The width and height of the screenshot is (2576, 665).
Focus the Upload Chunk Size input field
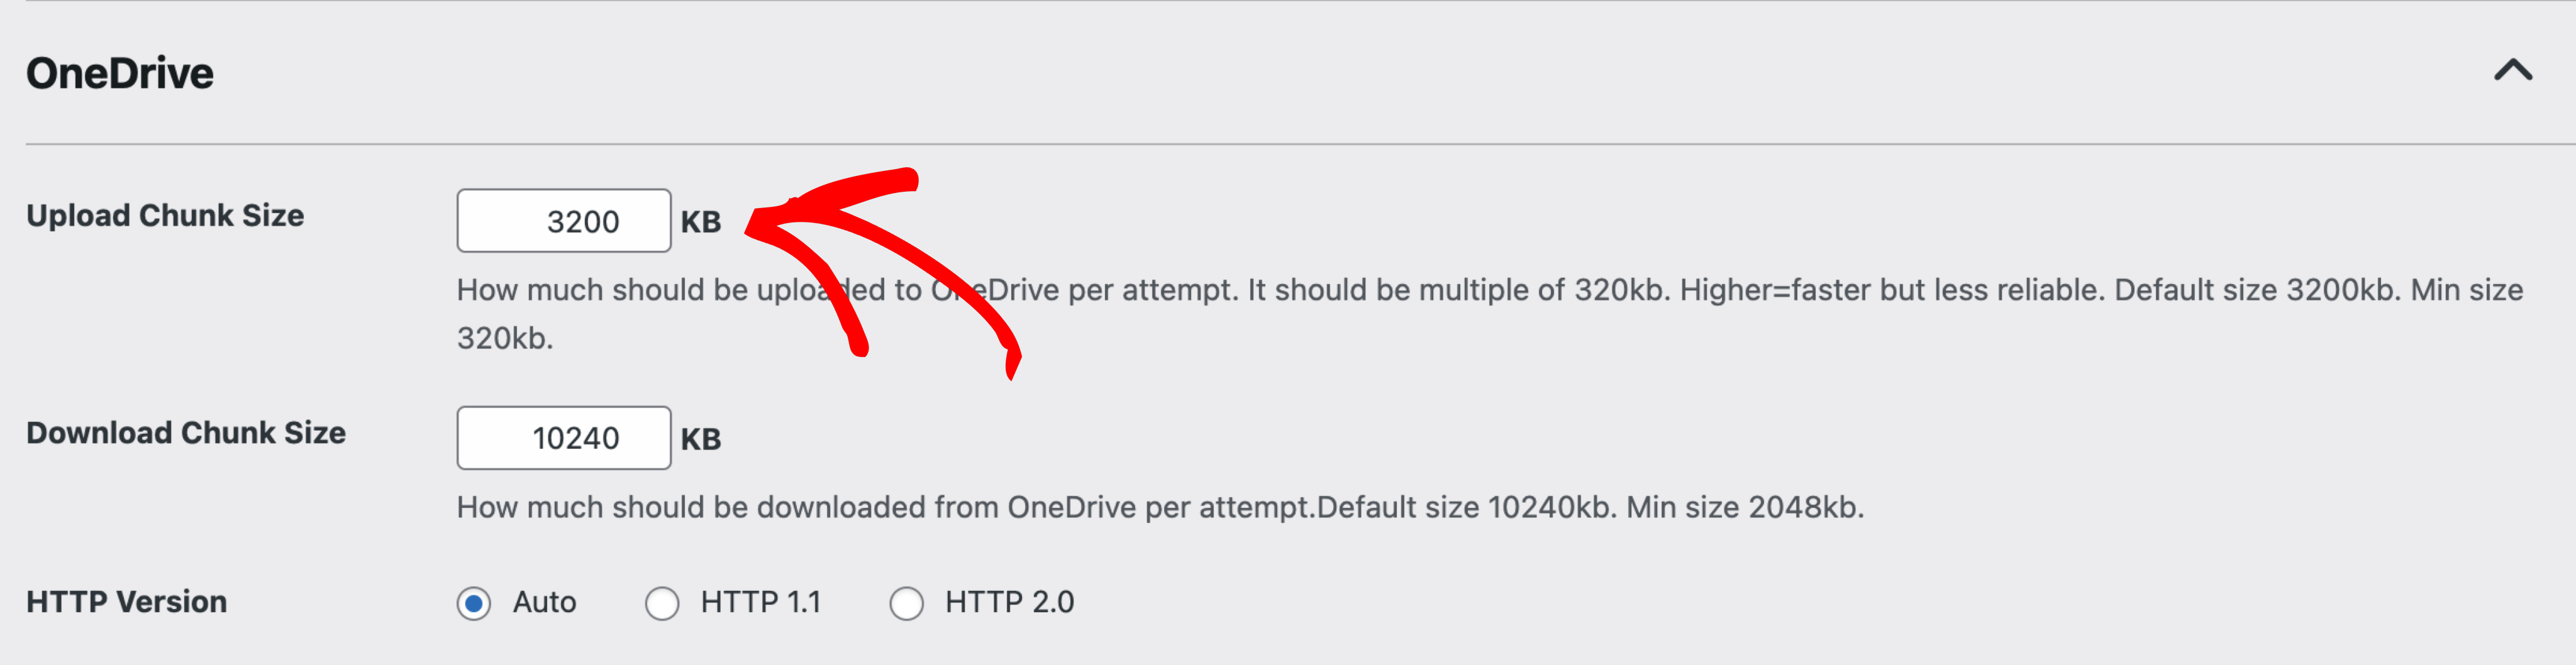[x=564, y=220]
